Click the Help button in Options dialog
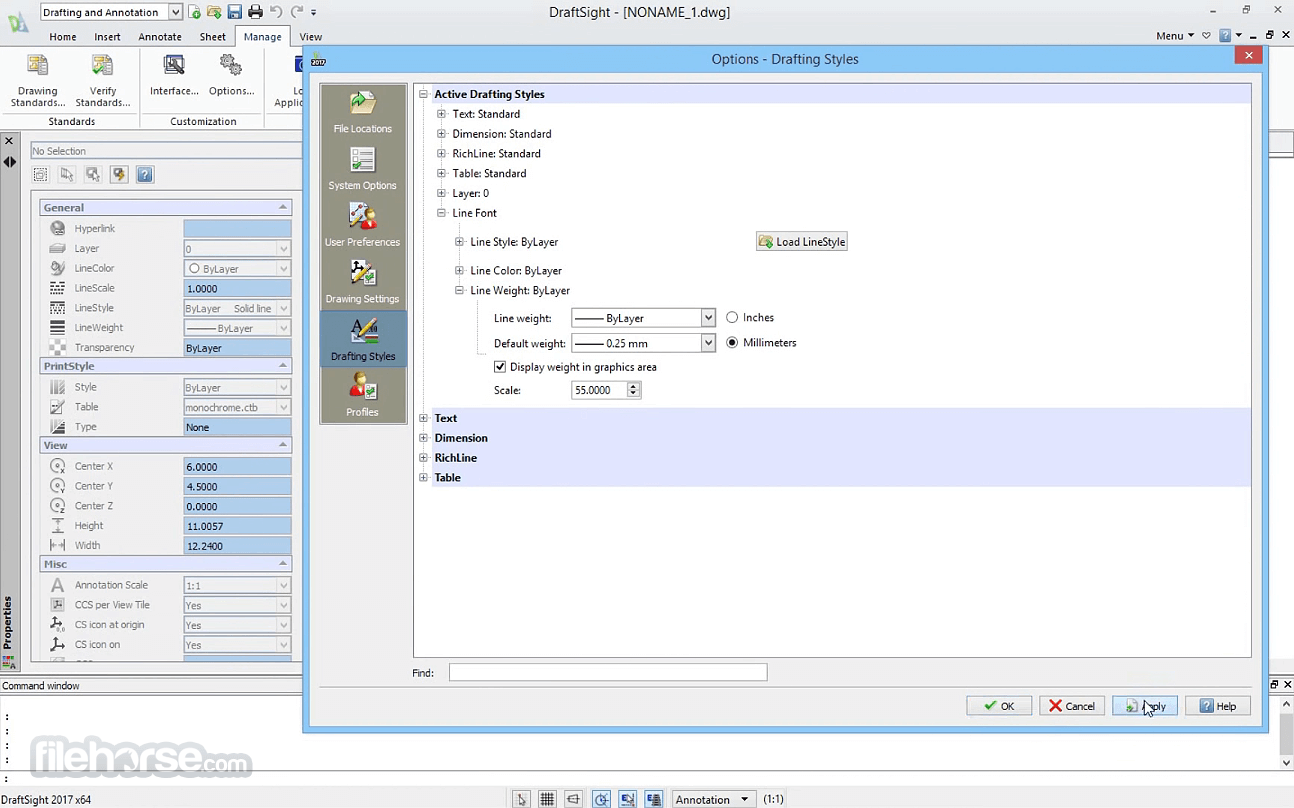 point(1218,706)
